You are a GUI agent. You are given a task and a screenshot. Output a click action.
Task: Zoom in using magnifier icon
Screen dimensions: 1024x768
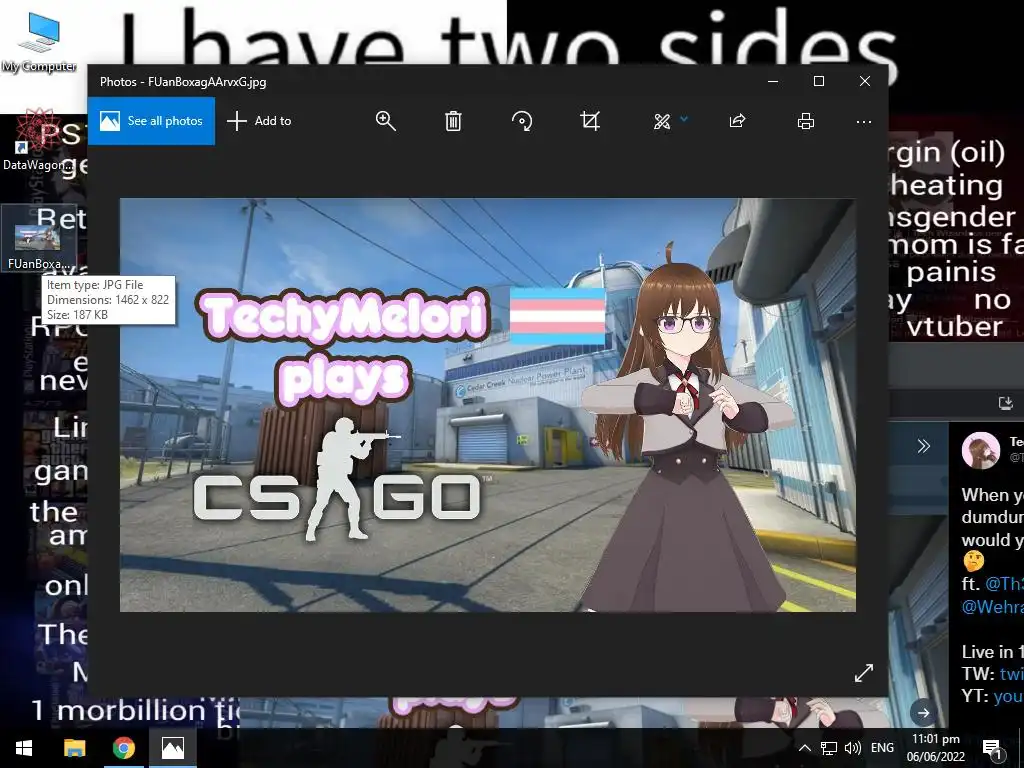385,121
